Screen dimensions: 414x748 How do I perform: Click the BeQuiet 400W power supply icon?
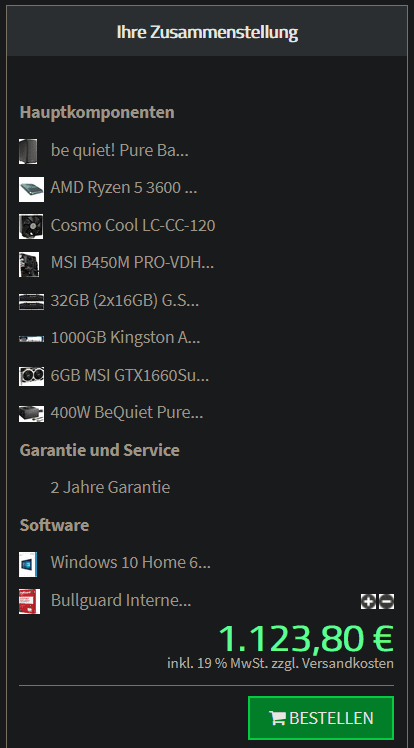(31, 413)
